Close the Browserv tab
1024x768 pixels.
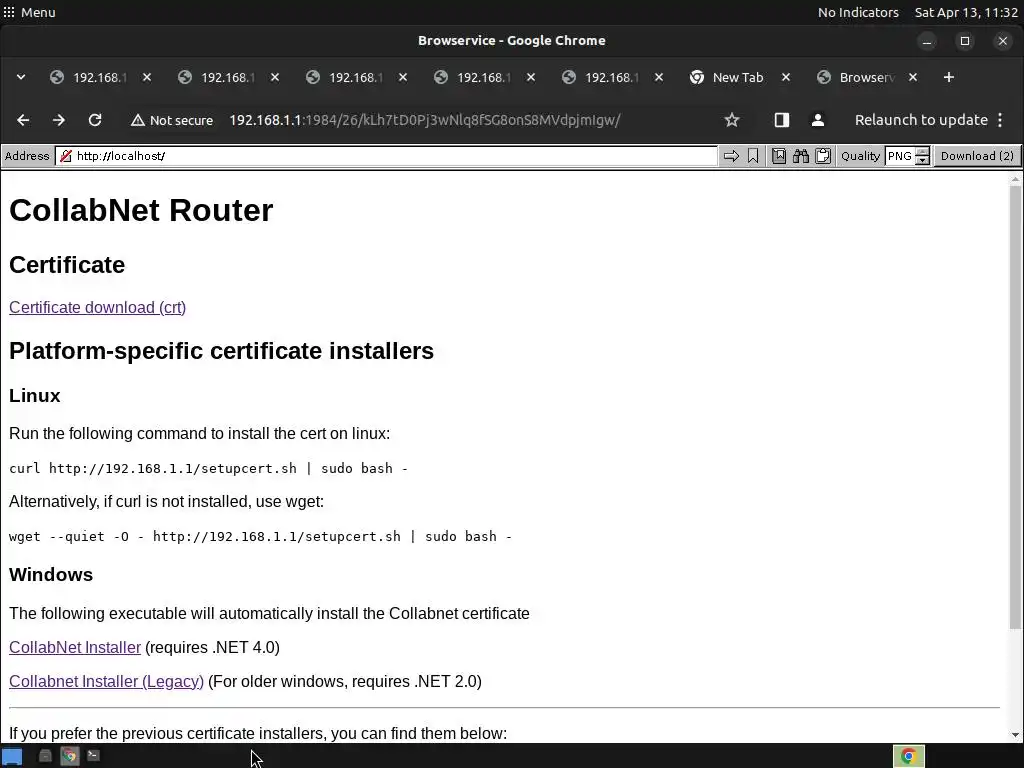point(913,77)
